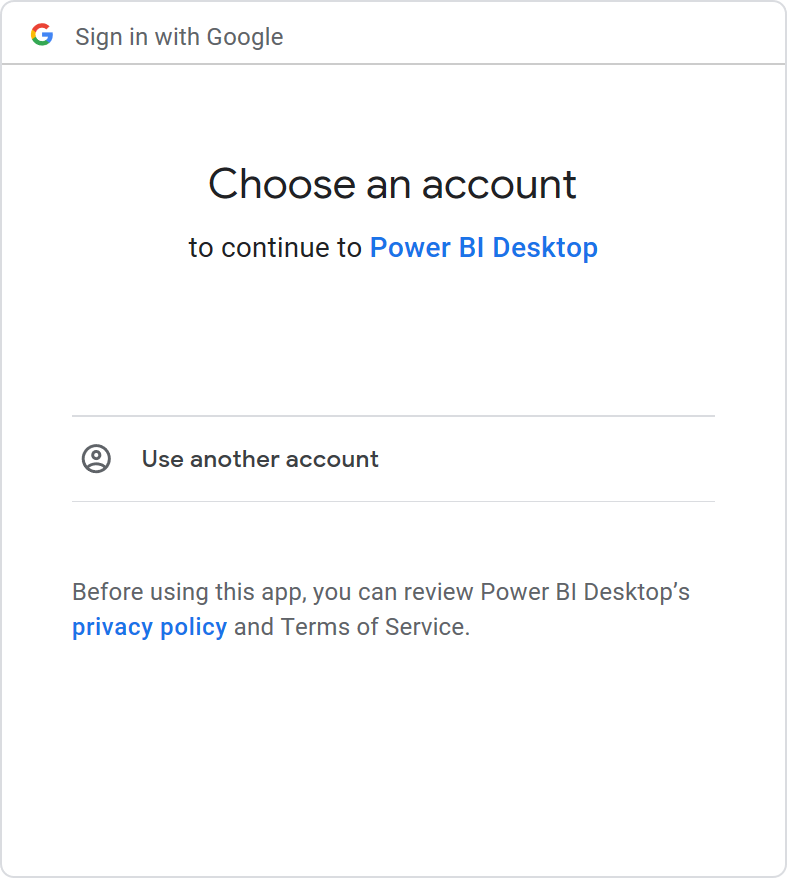Click the divider above Use another account
Screen dimensions: 788x881
pos(393,415)
